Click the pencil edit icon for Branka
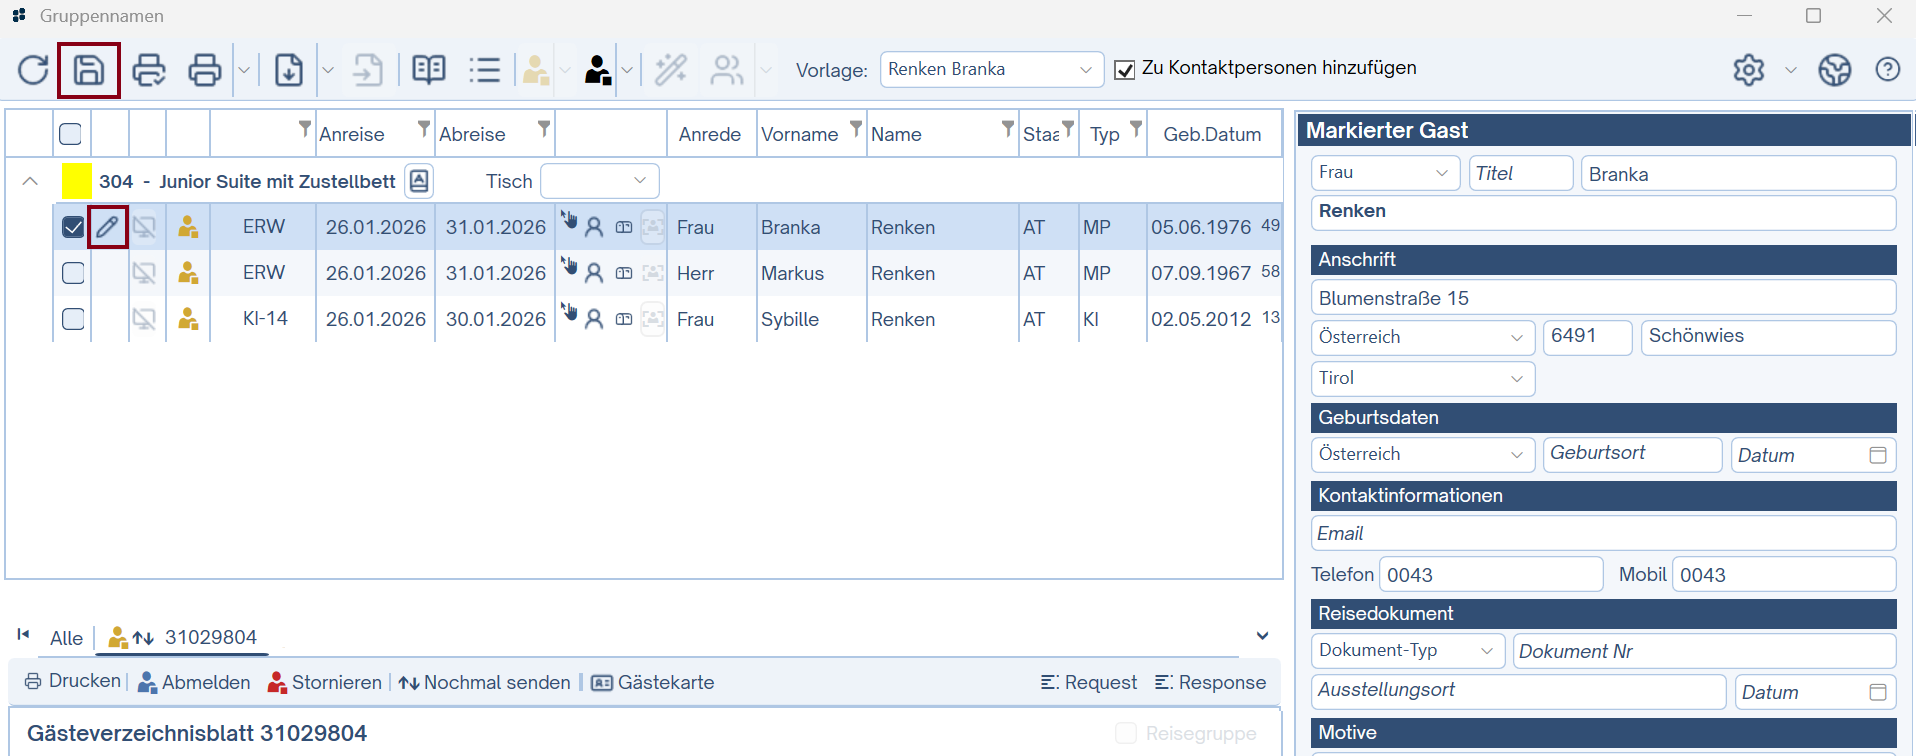Viewport: 1916px width, 756px height. (x=107, y=227)
